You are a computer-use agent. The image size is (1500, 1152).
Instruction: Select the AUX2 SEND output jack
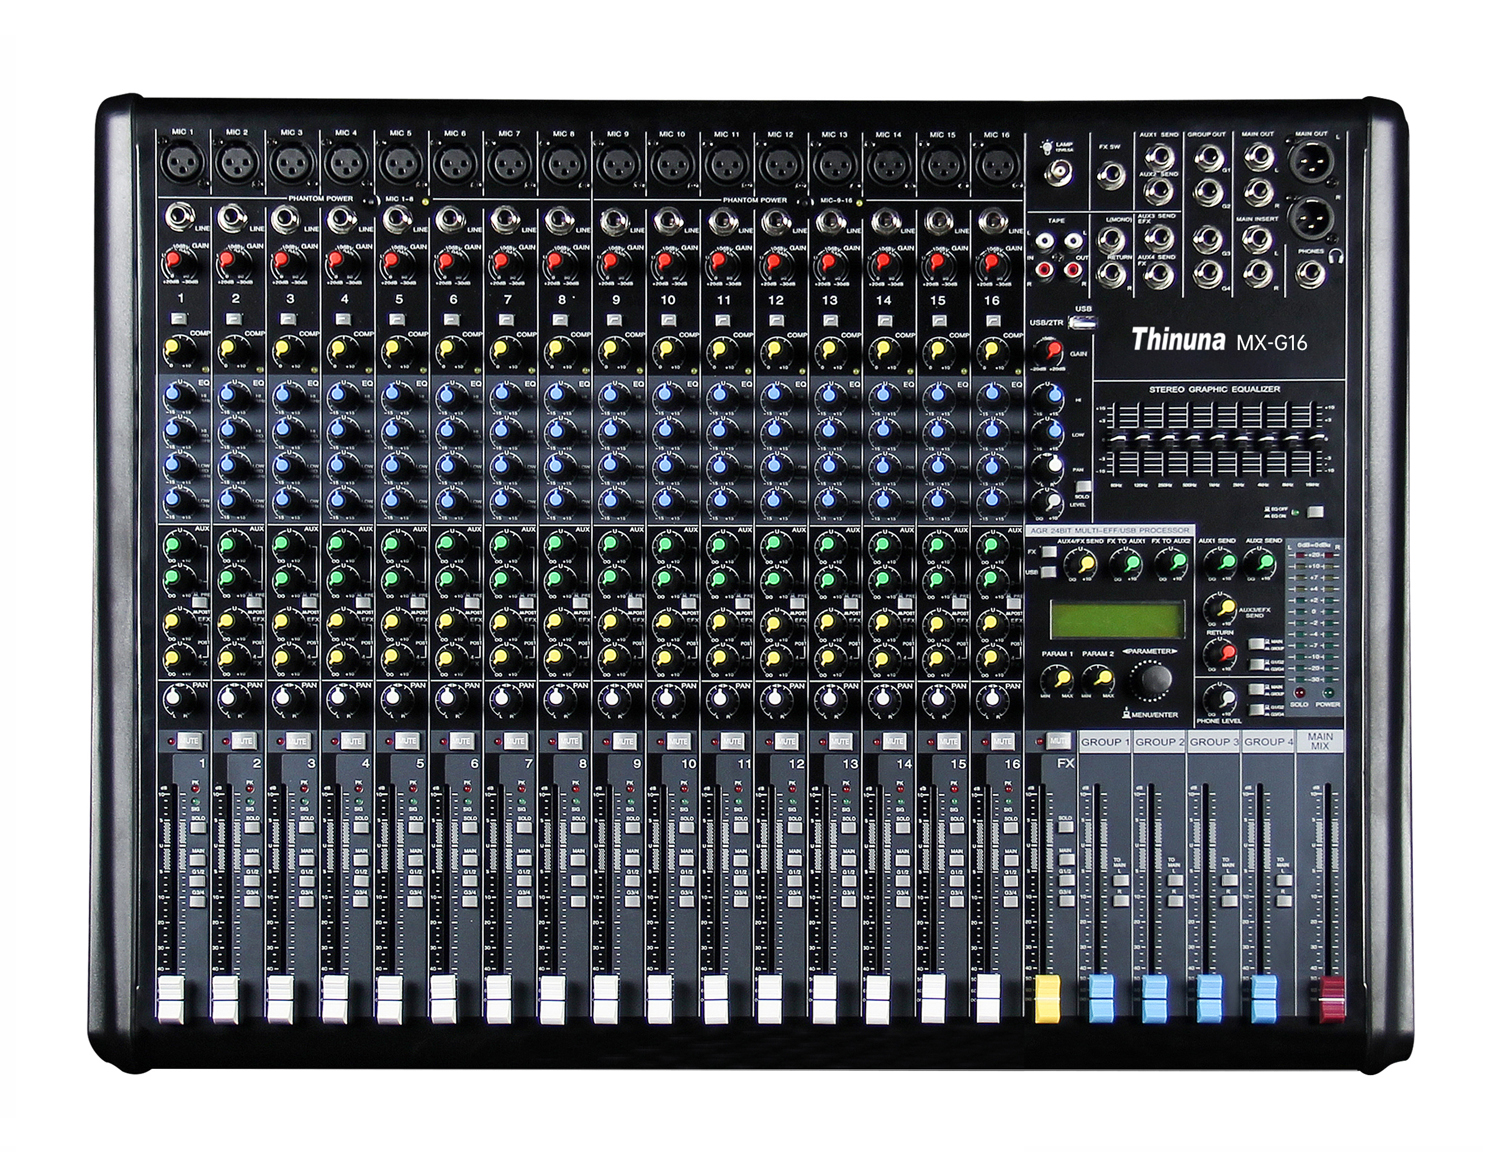(1158, 191)
